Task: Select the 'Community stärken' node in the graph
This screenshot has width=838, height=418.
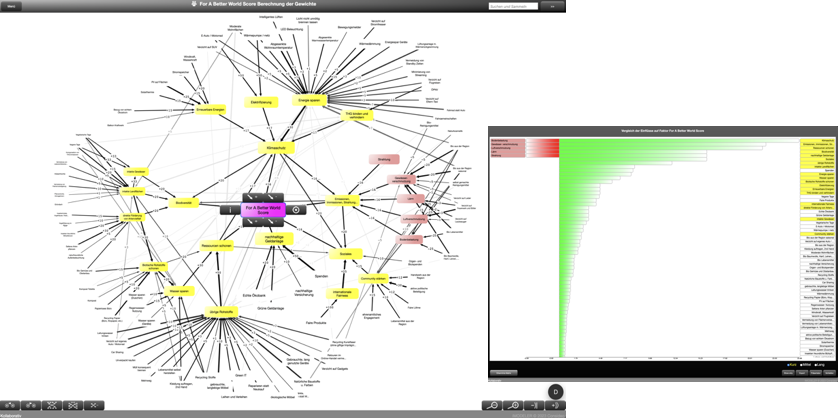Action: [x=373, y=278]
